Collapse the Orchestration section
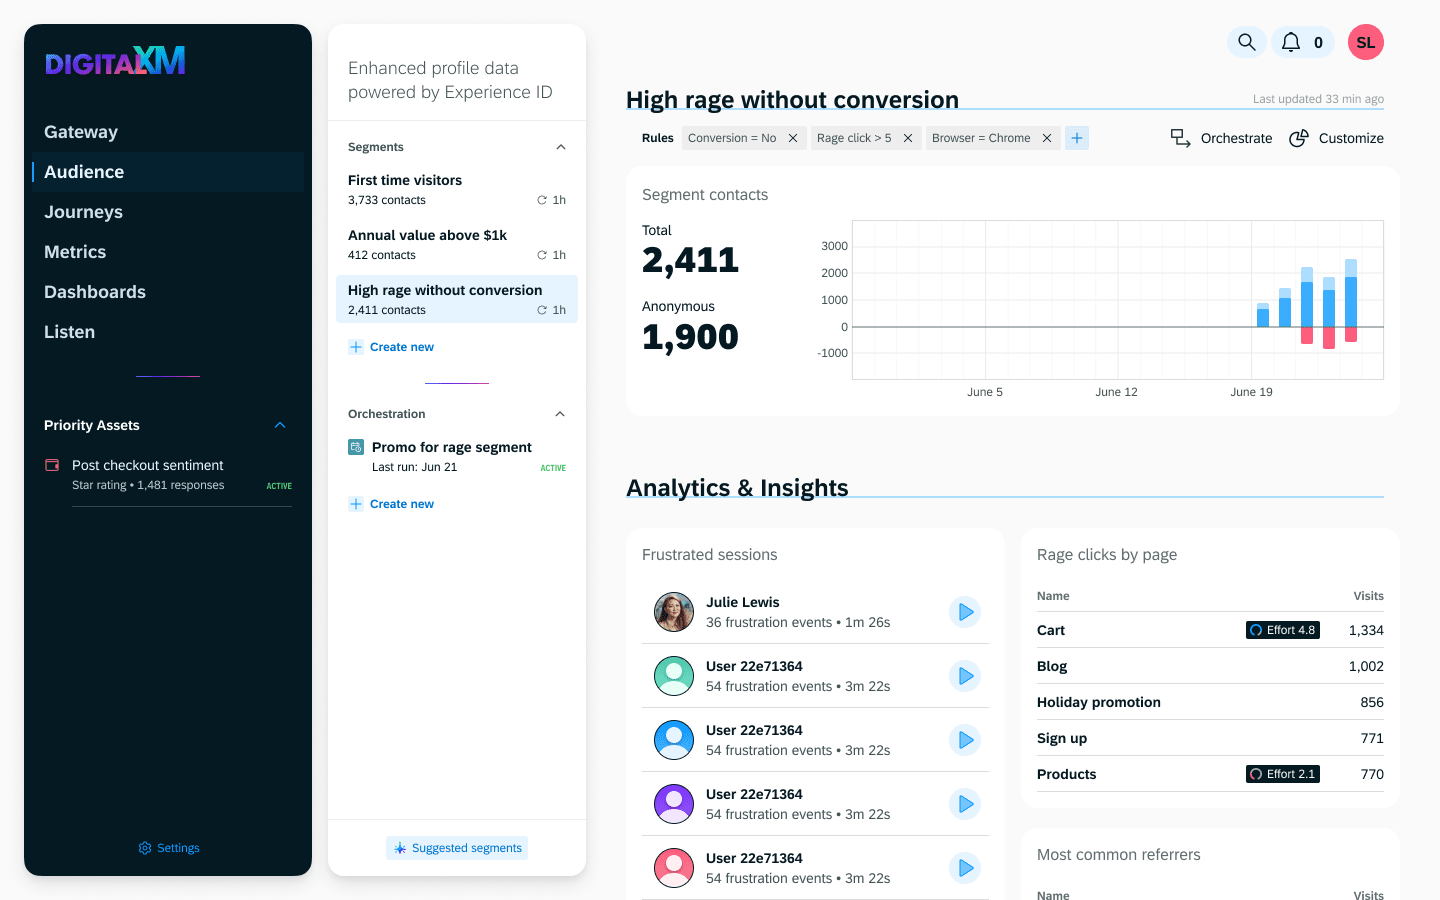The width and height of the screenshot is (1440, 900). pyautogui.click(x=561, y=413)
